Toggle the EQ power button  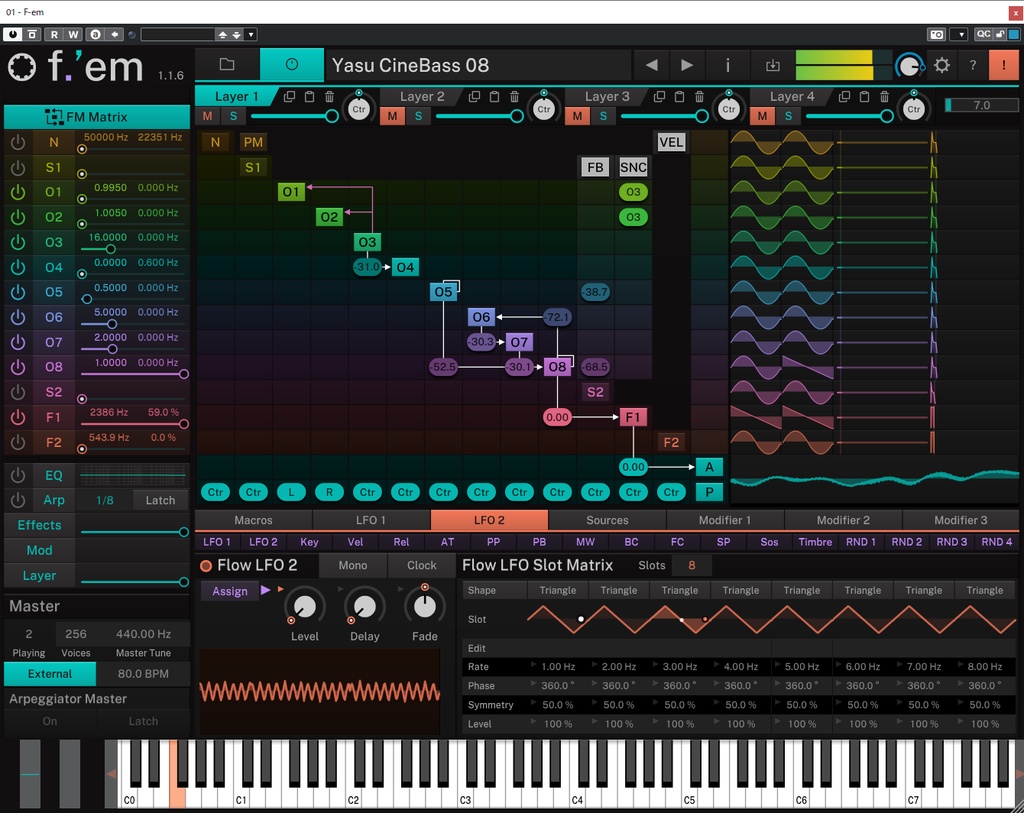point(17,475)
